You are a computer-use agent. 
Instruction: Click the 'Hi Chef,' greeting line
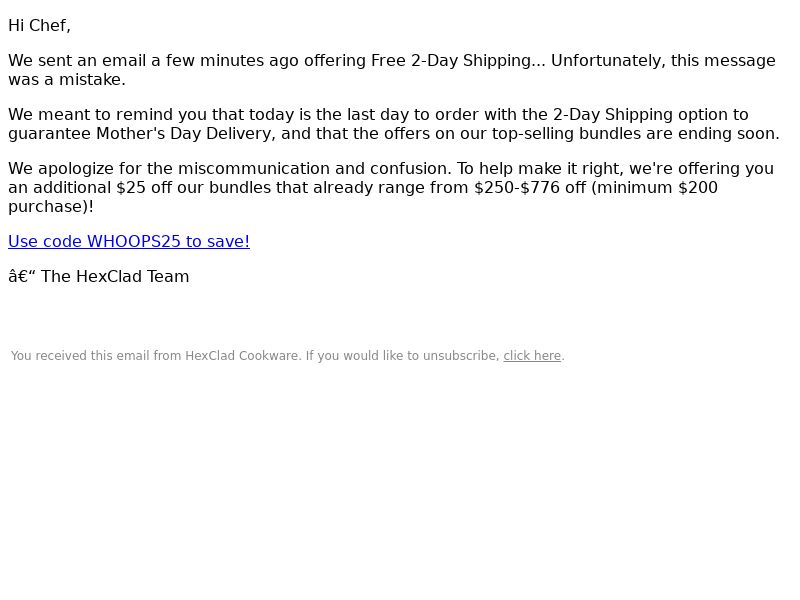[x=39, y=26]
